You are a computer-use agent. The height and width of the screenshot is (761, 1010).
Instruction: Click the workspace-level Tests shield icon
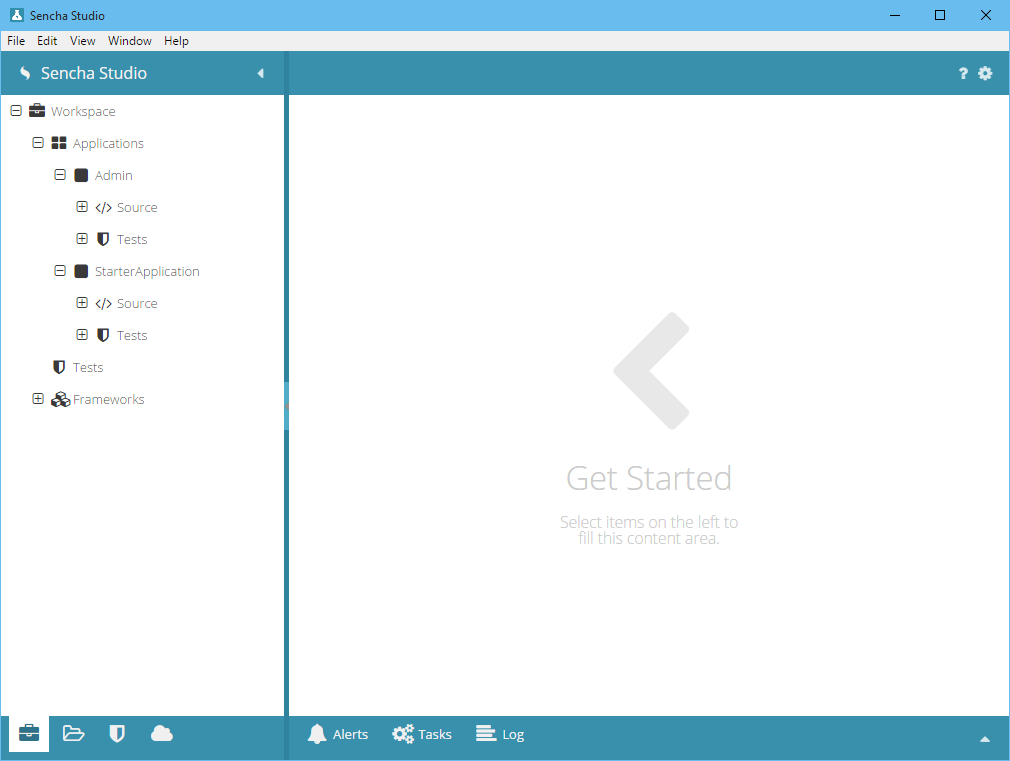59,367
